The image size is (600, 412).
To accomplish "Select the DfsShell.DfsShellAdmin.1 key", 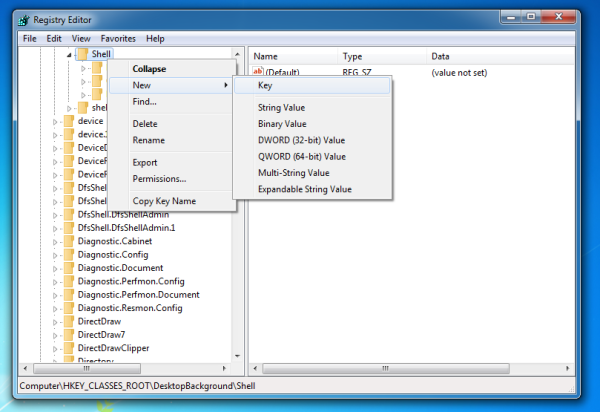I will pos(126,228).
